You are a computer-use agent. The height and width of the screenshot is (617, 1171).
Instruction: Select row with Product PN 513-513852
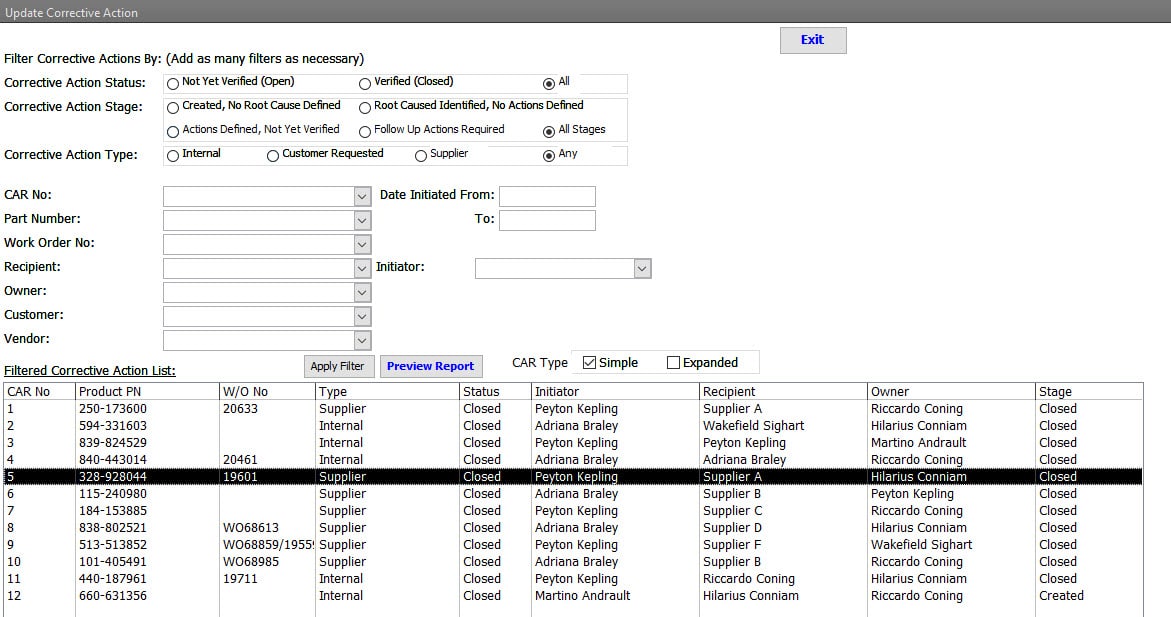(573, 545)
